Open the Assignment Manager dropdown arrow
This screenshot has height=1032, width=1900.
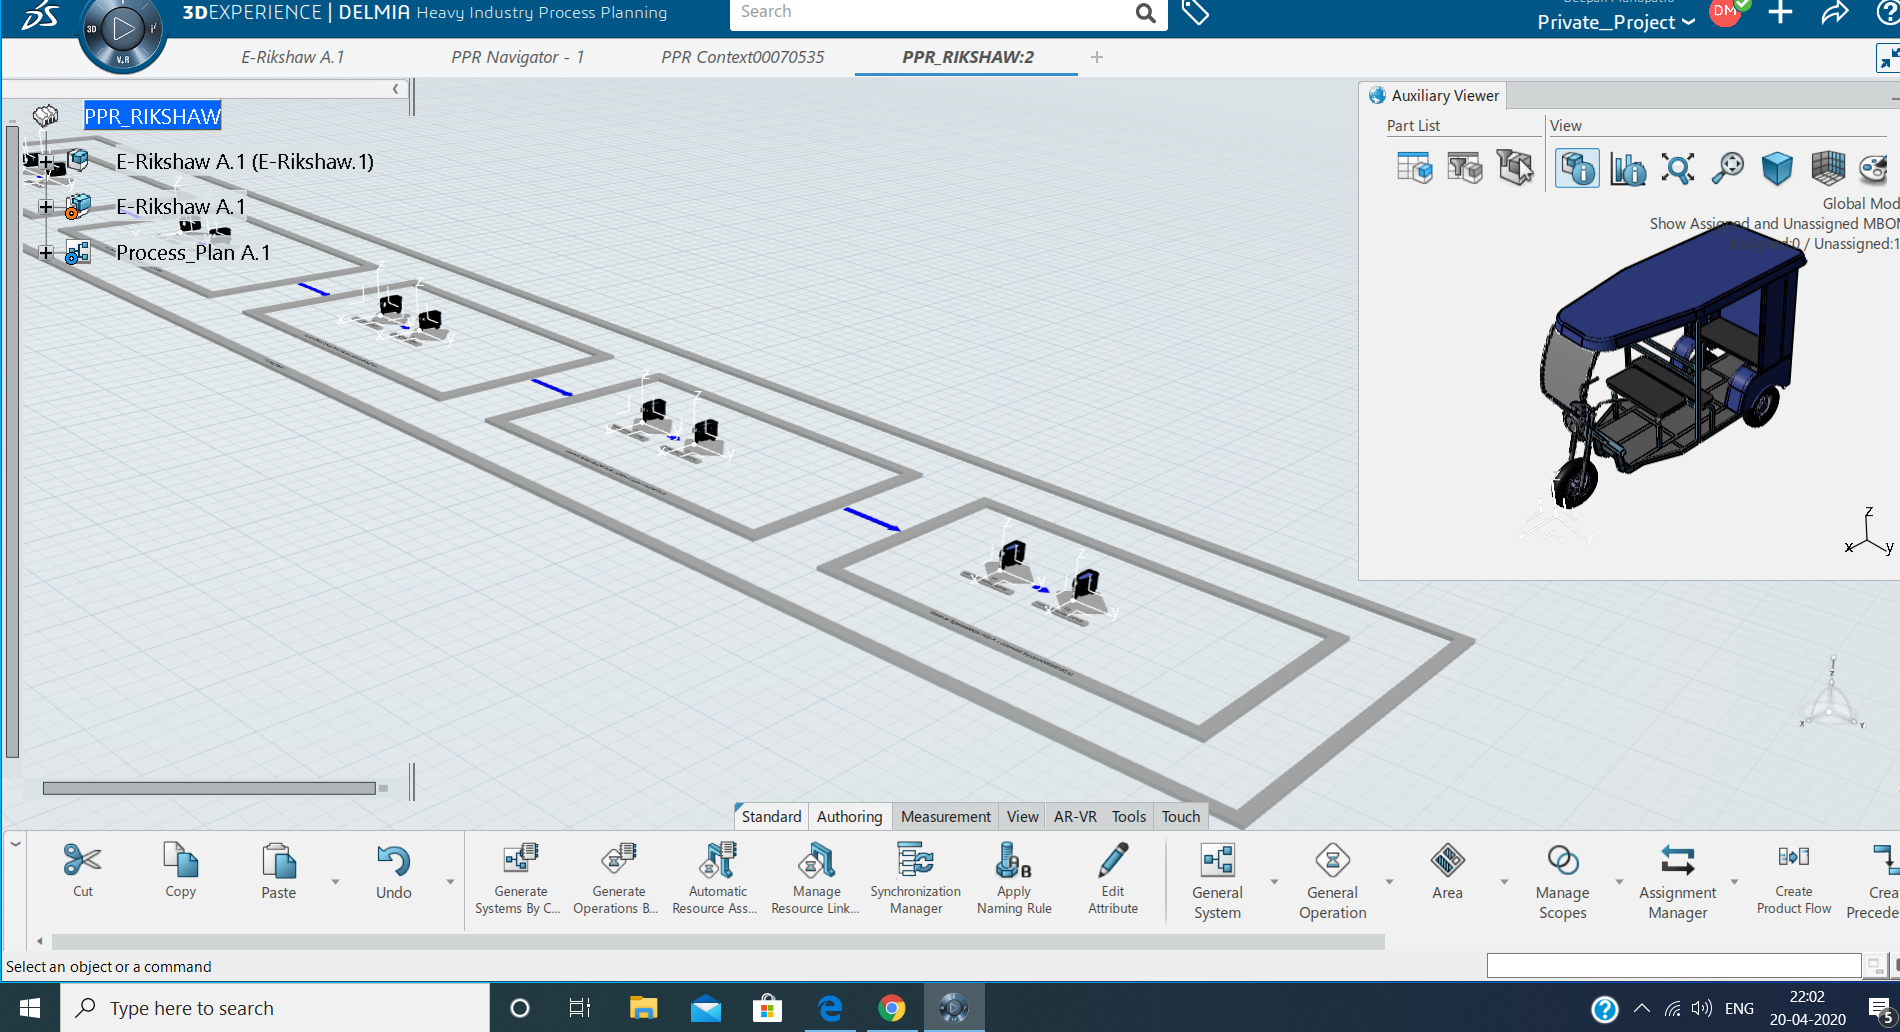(x=1734, y=882)
